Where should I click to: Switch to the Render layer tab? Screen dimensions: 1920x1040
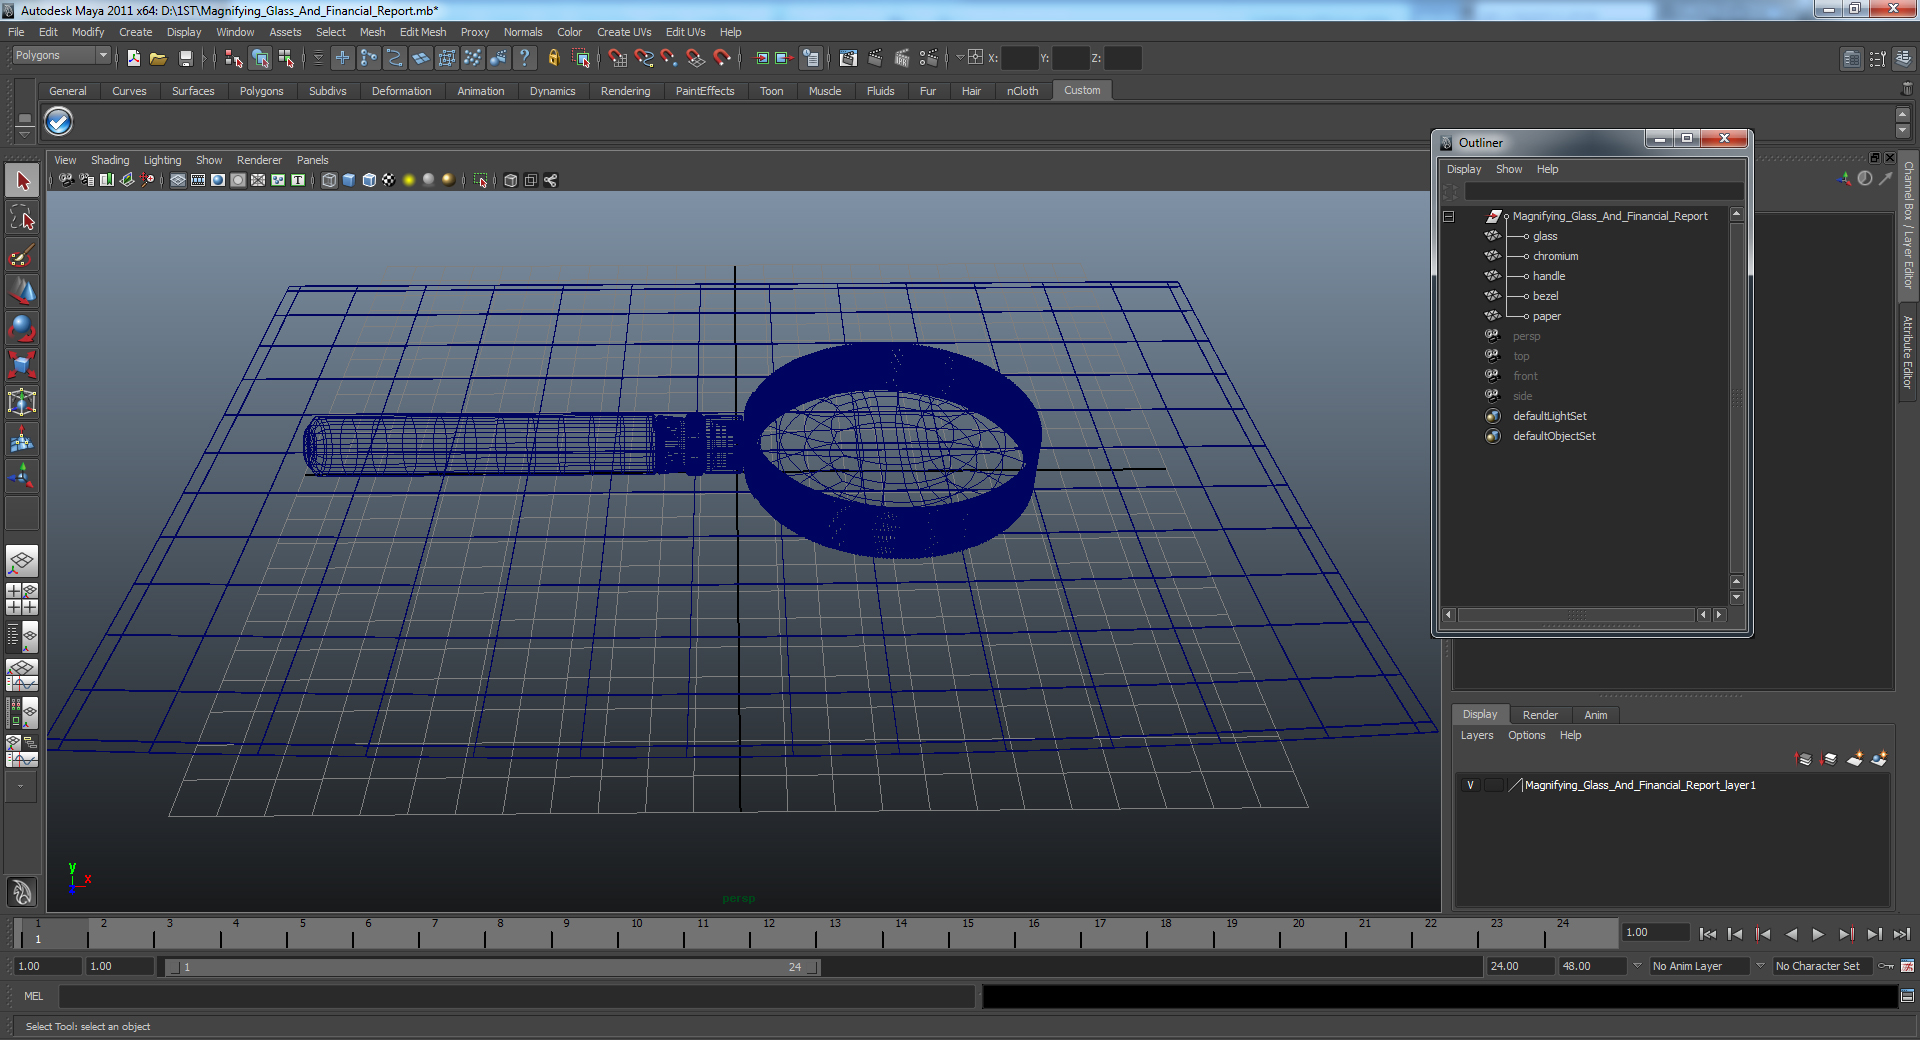point(1540,715)
